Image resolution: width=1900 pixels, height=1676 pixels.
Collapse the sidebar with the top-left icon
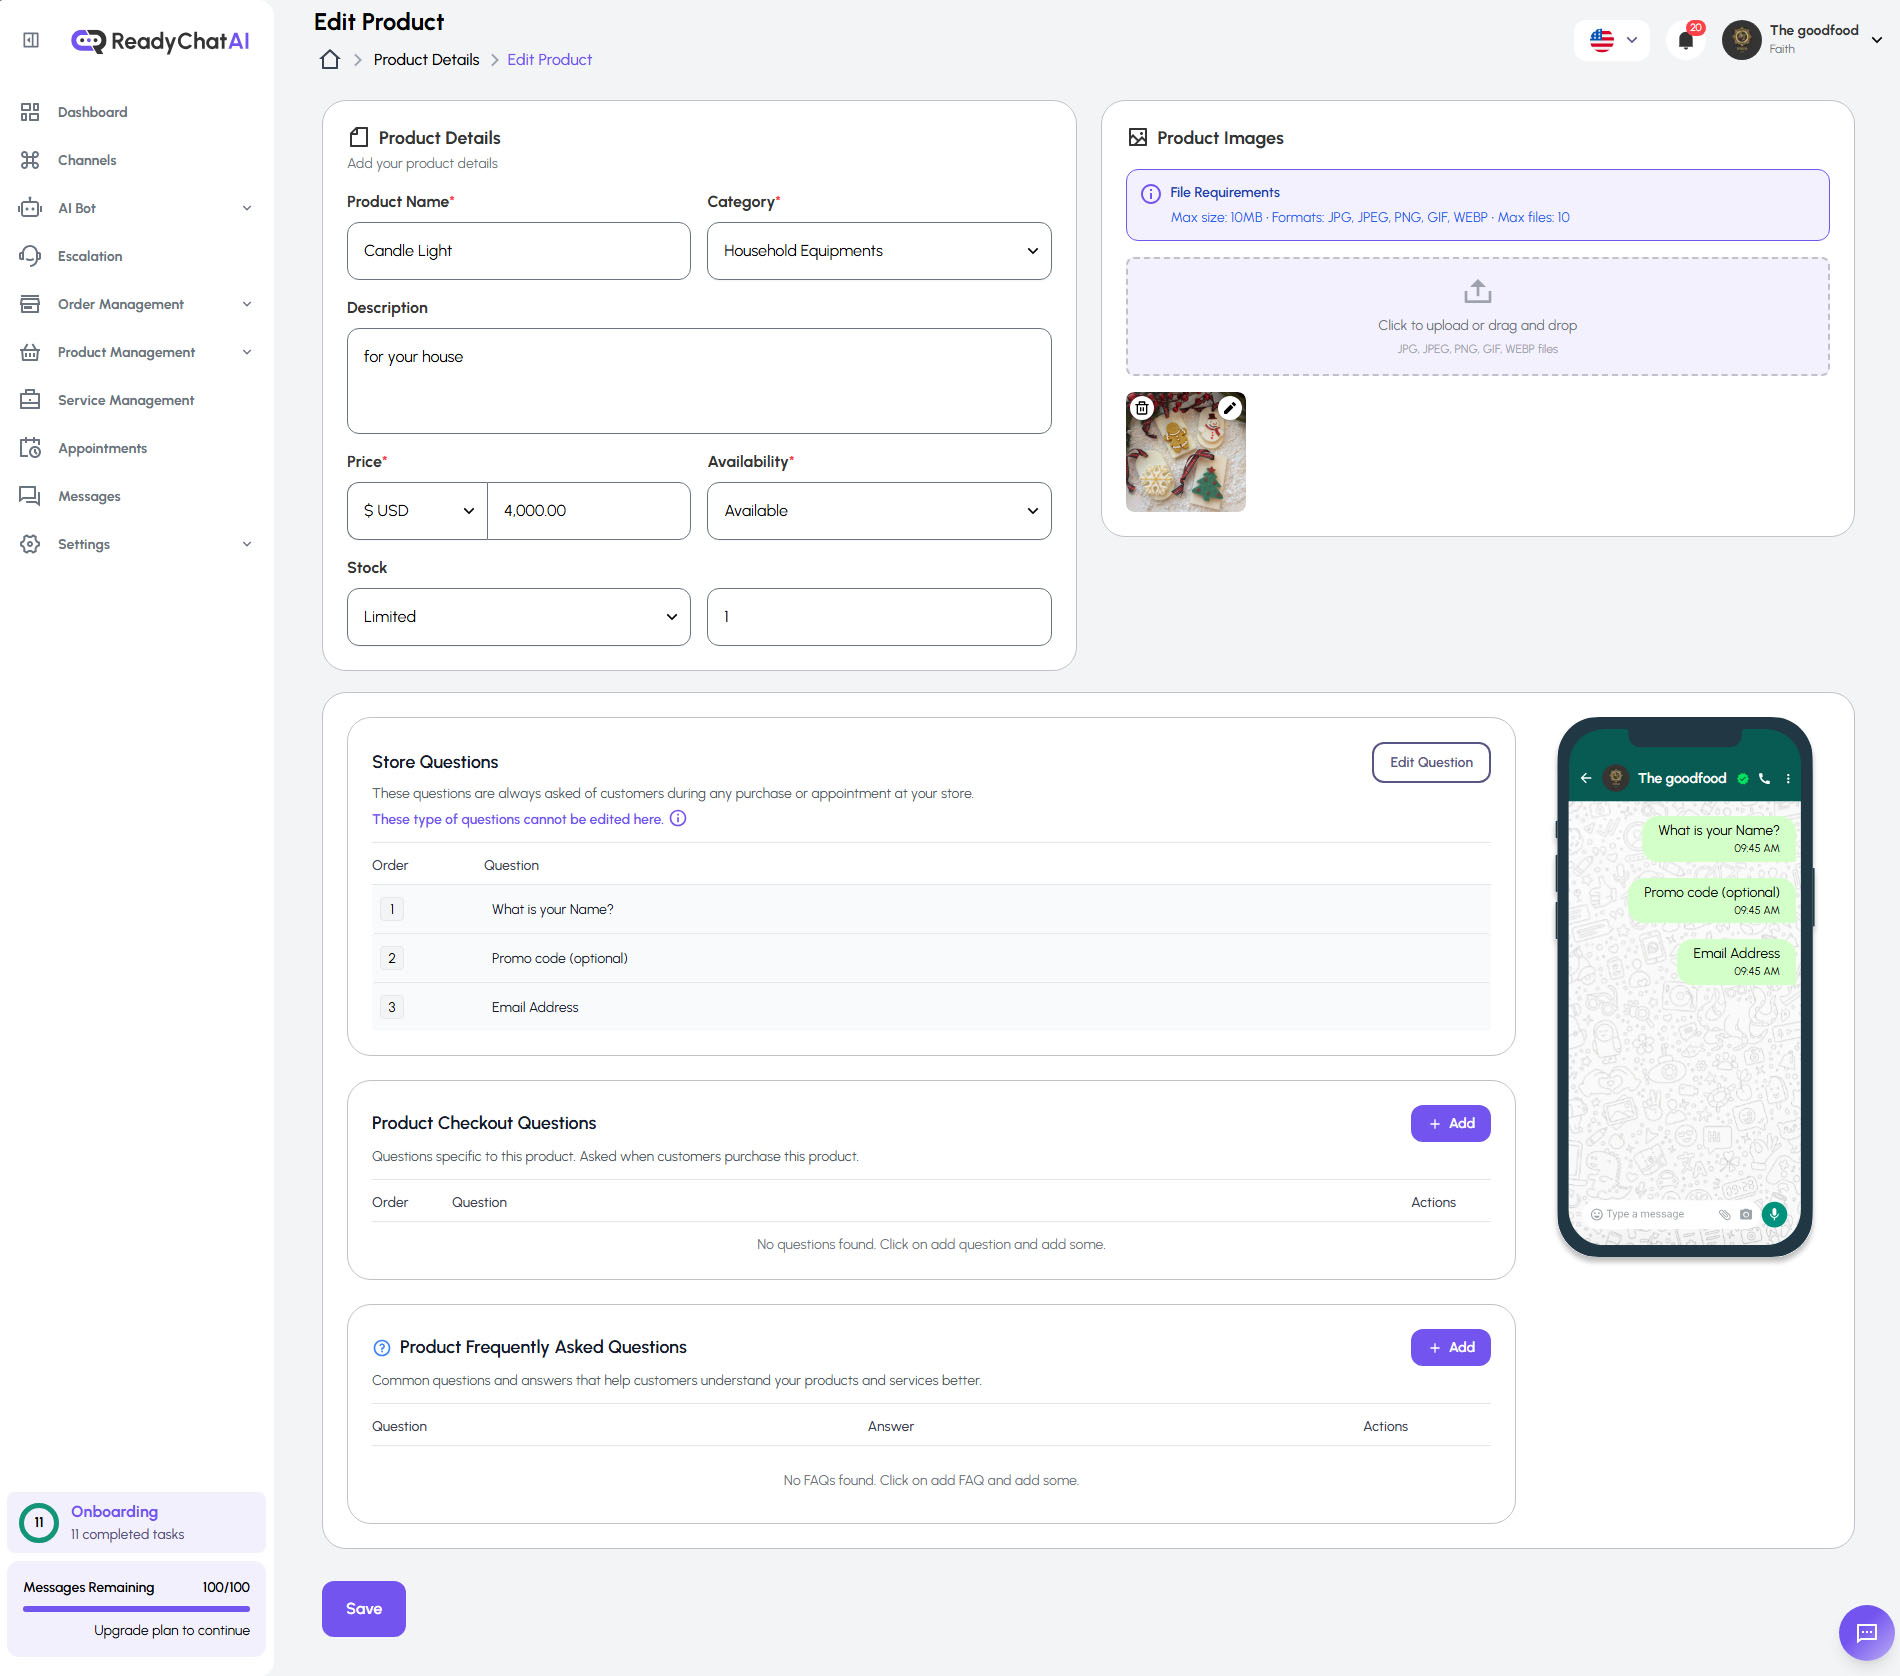click(30, 40)
